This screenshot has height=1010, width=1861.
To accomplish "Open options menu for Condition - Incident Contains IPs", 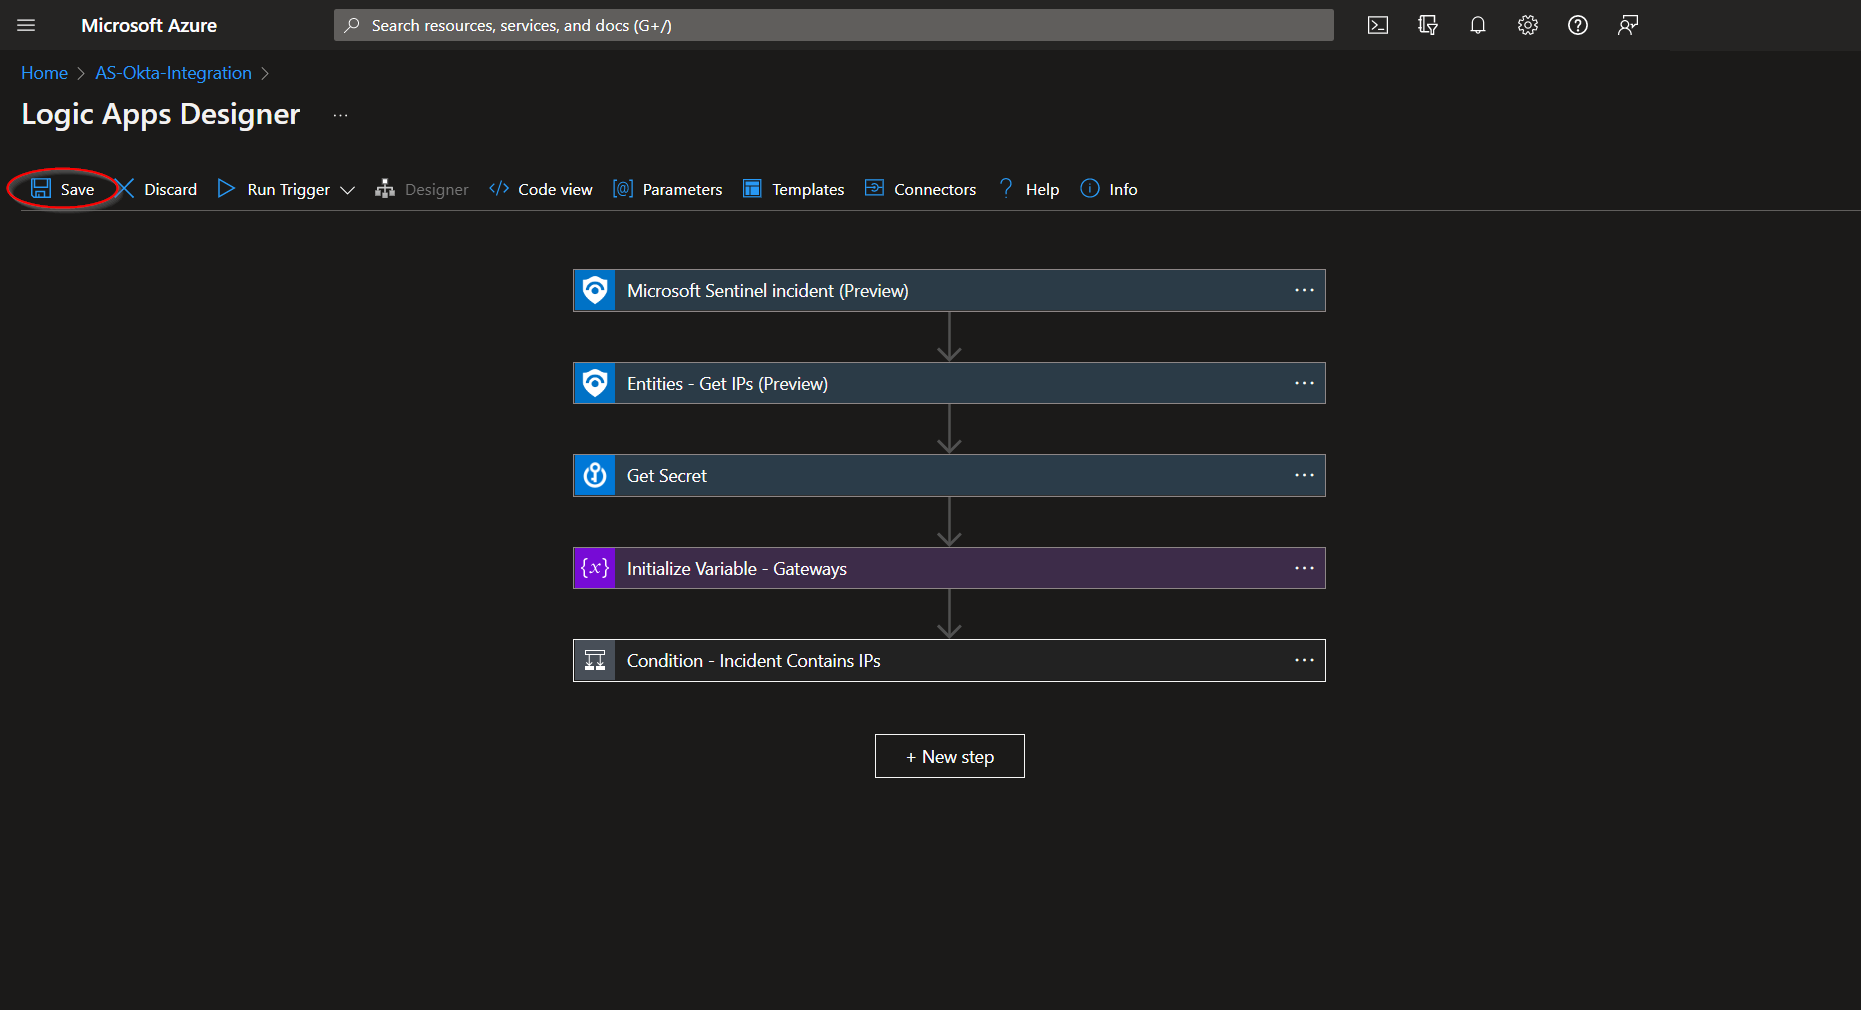I will [x=1304, y=660].
